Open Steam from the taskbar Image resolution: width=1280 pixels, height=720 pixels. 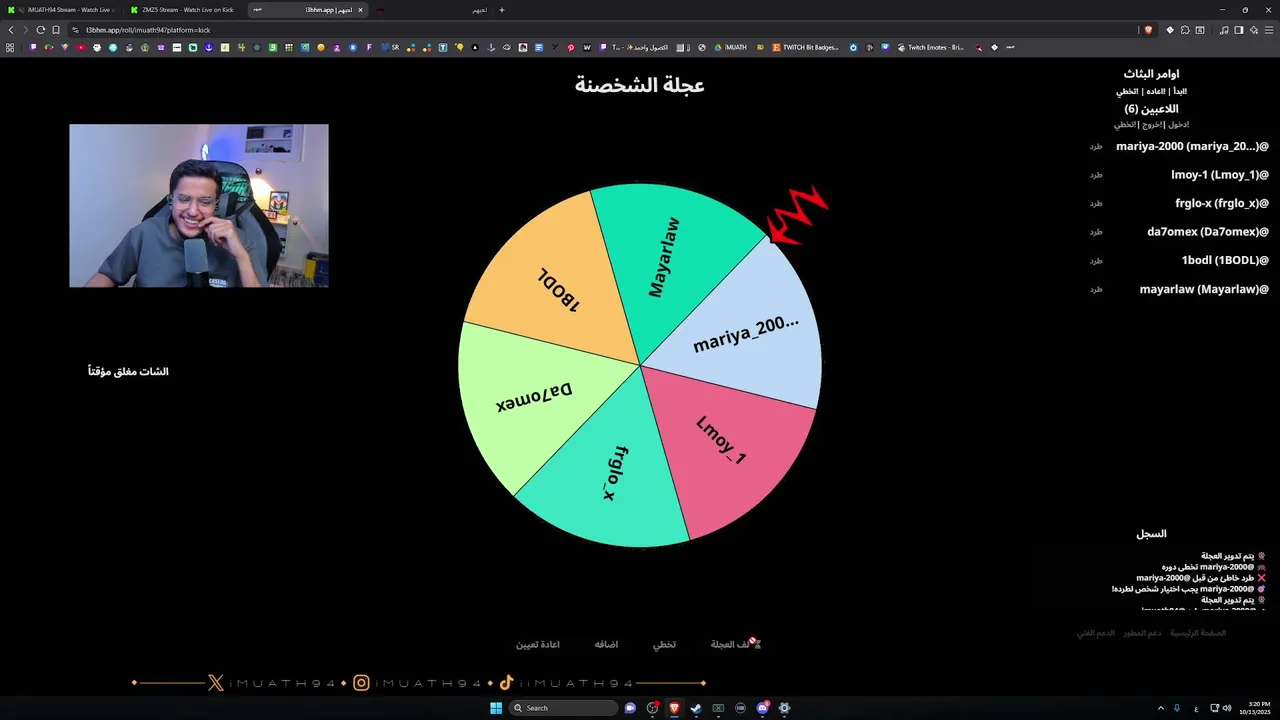696,708
